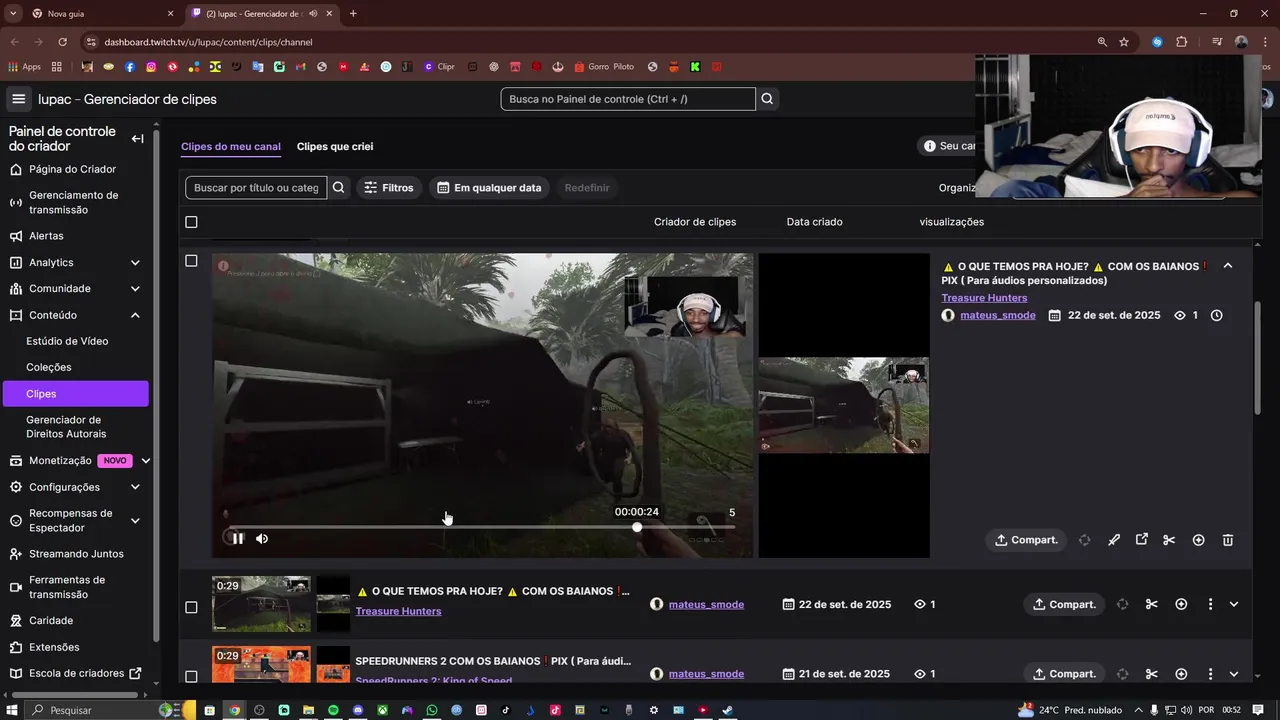Click the search magnifier beside Busca no Painel

pyautogui.click(x=767, y=99)
